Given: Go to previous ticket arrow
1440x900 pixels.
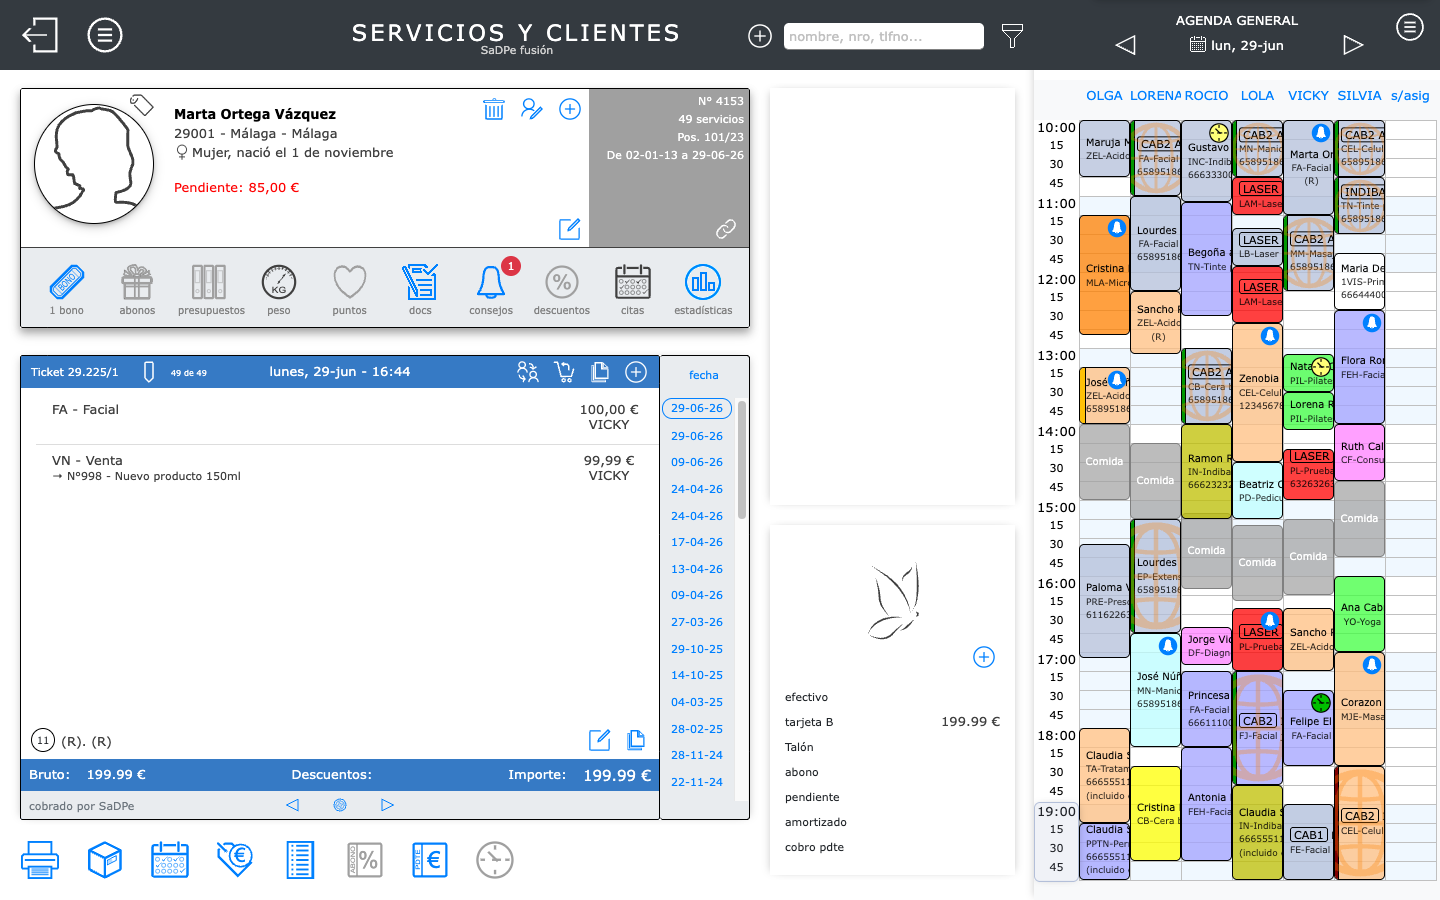Looking at the screenshot, I should (x=292, y=805).
